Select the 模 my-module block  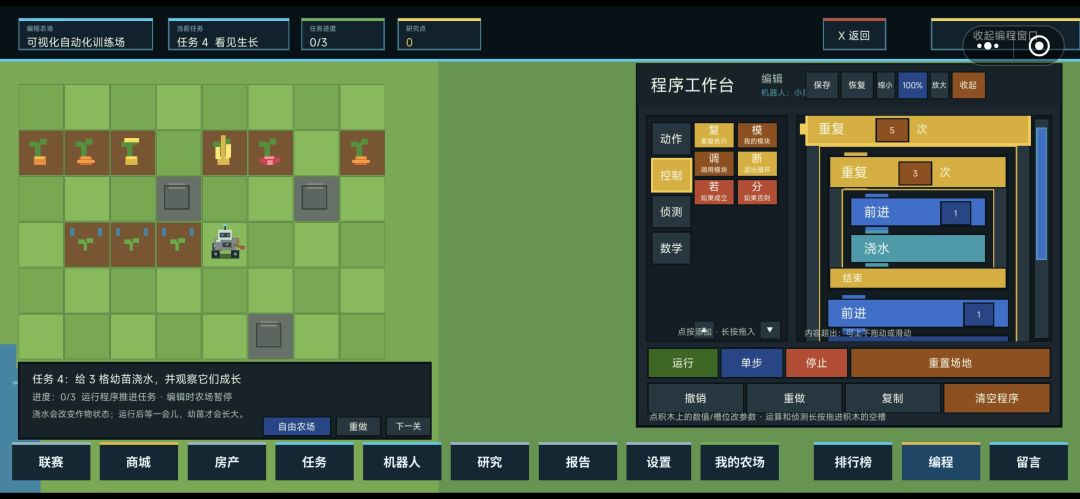coord(757,134)
